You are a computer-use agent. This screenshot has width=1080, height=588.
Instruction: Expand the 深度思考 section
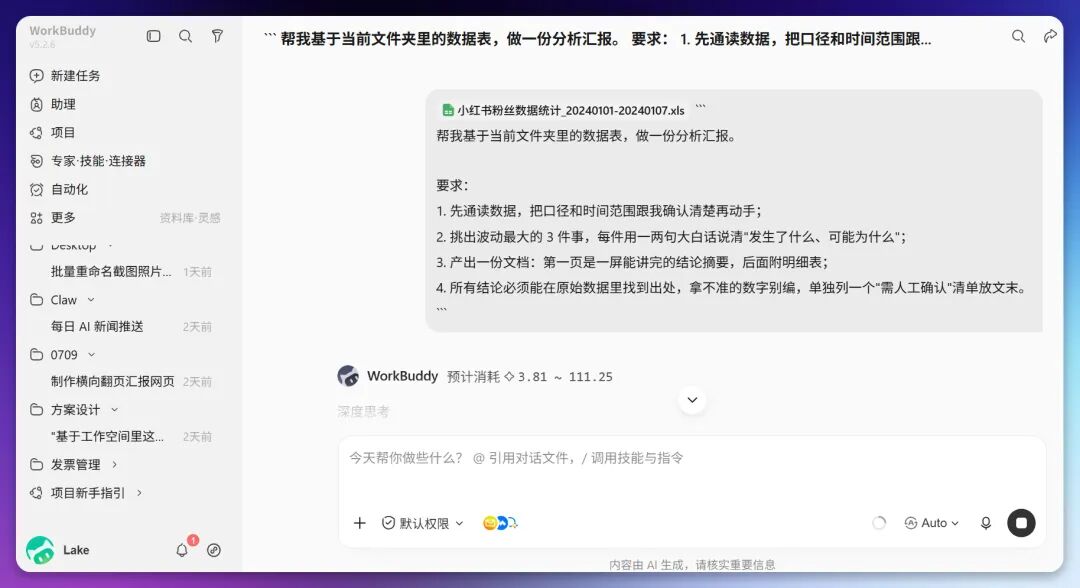363,412
